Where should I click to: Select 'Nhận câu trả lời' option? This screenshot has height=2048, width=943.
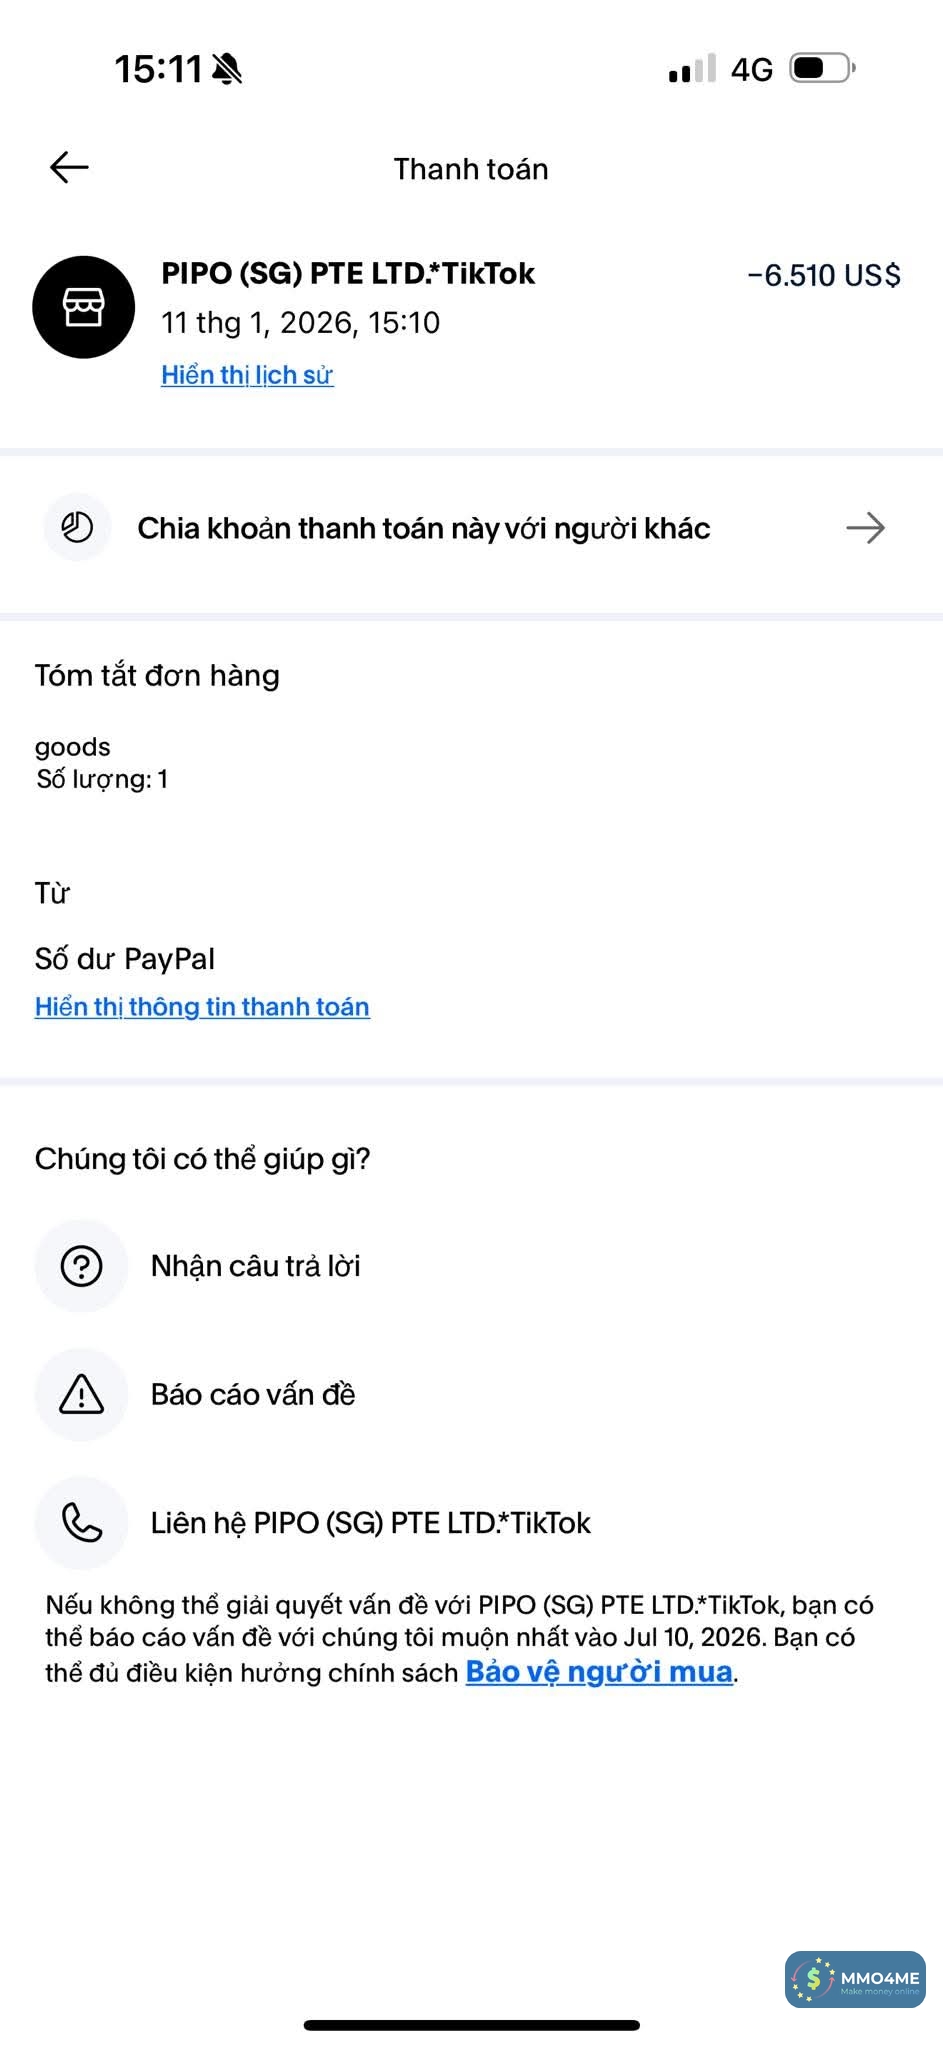tap(255, 1266)
